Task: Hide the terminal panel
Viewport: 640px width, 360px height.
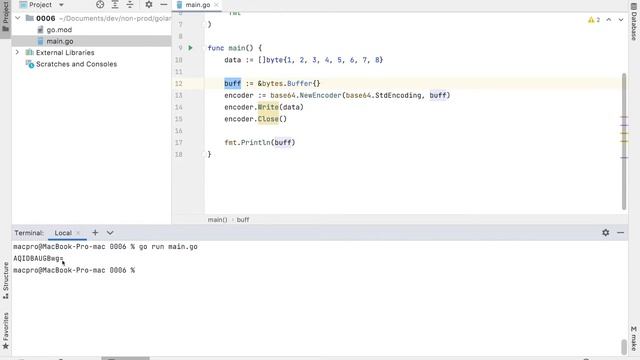Action: coord(621,233)
